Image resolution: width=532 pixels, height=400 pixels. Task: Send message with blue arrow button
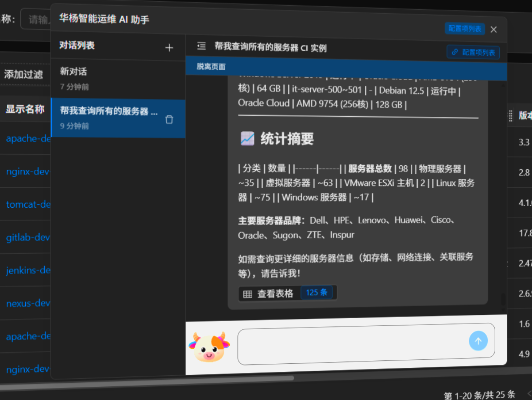478,341
